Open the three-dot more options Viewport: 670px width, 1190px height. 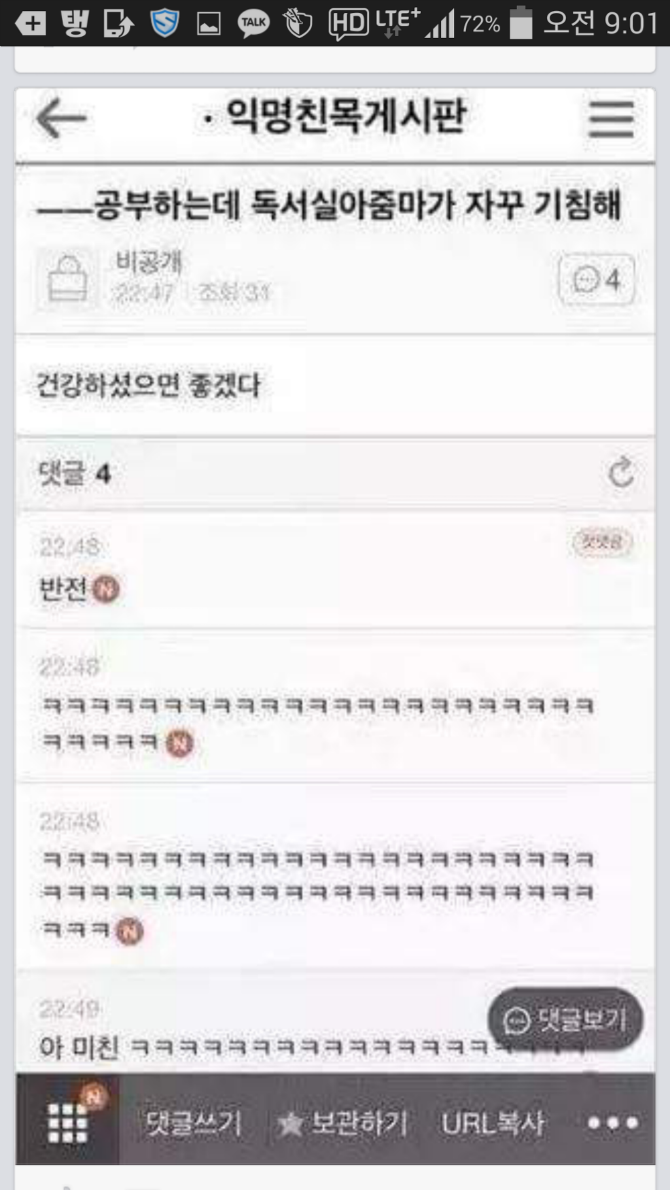[612, 1122]
